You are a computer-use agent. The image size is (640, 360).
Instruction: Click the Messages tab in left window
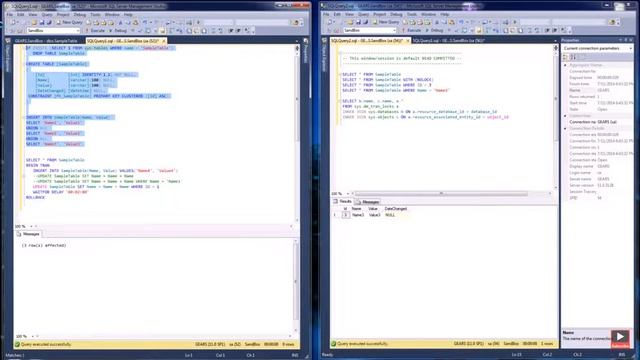[x=28, y=234]
